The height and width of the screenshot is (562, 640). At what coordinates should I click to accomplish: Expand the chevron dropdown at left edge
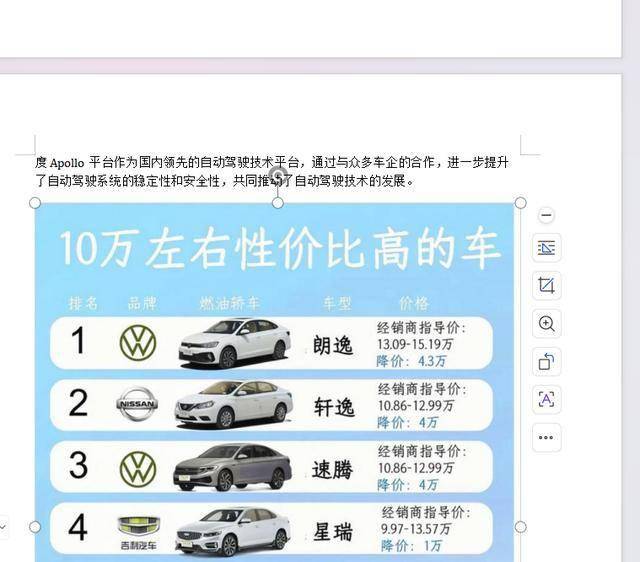(x=2, y=526)
